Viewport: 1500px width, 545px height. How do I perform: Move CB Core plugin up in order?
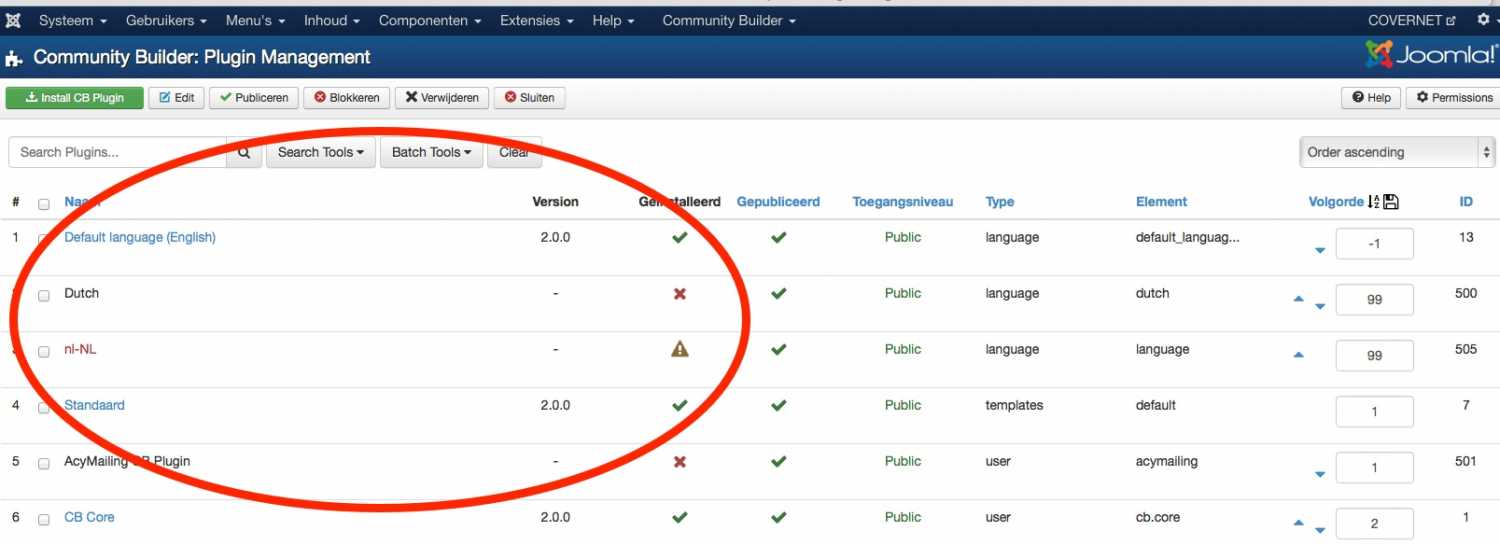pos(1299,522)
